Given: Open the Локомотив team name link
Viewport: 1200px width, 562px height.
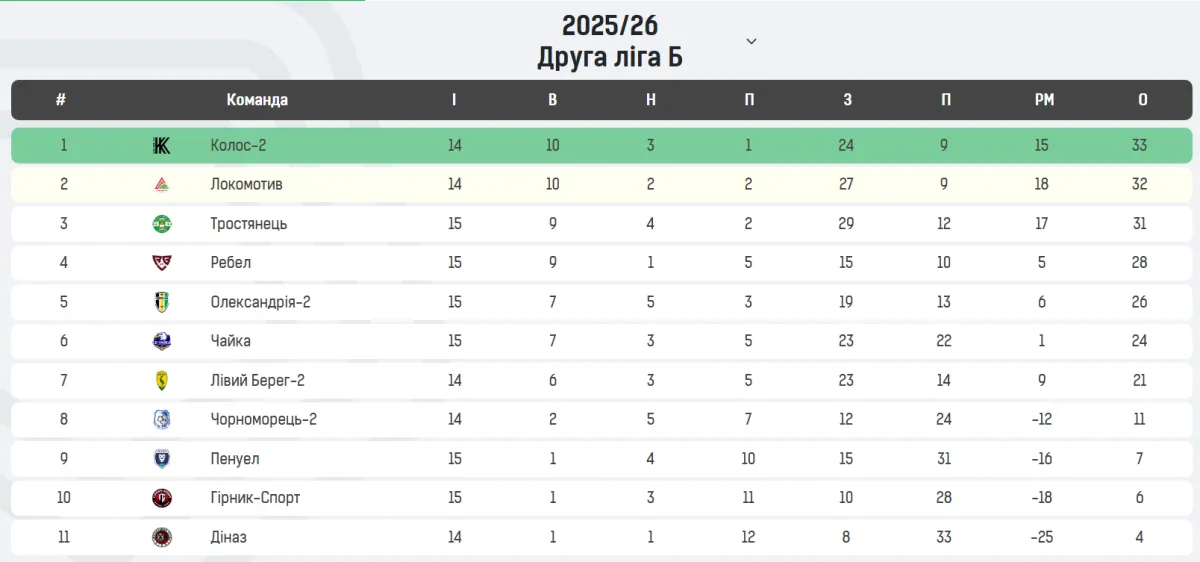Looking at the screenshot, I should coord(246,185).
